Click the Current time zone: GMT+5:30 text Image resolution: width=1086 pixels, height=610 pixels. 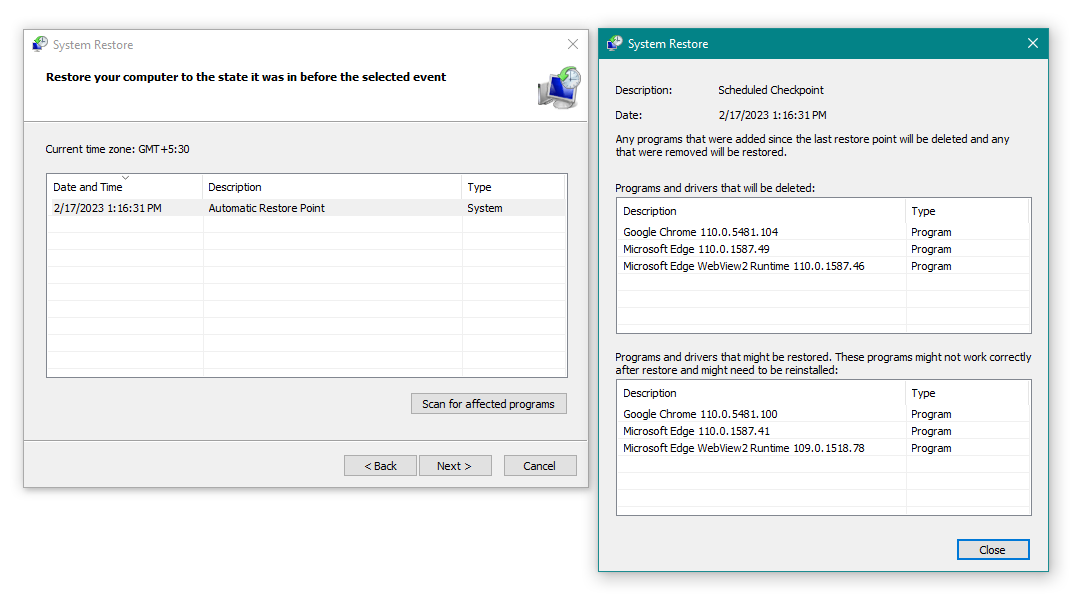pyautogui.click(x=117, y=149)
